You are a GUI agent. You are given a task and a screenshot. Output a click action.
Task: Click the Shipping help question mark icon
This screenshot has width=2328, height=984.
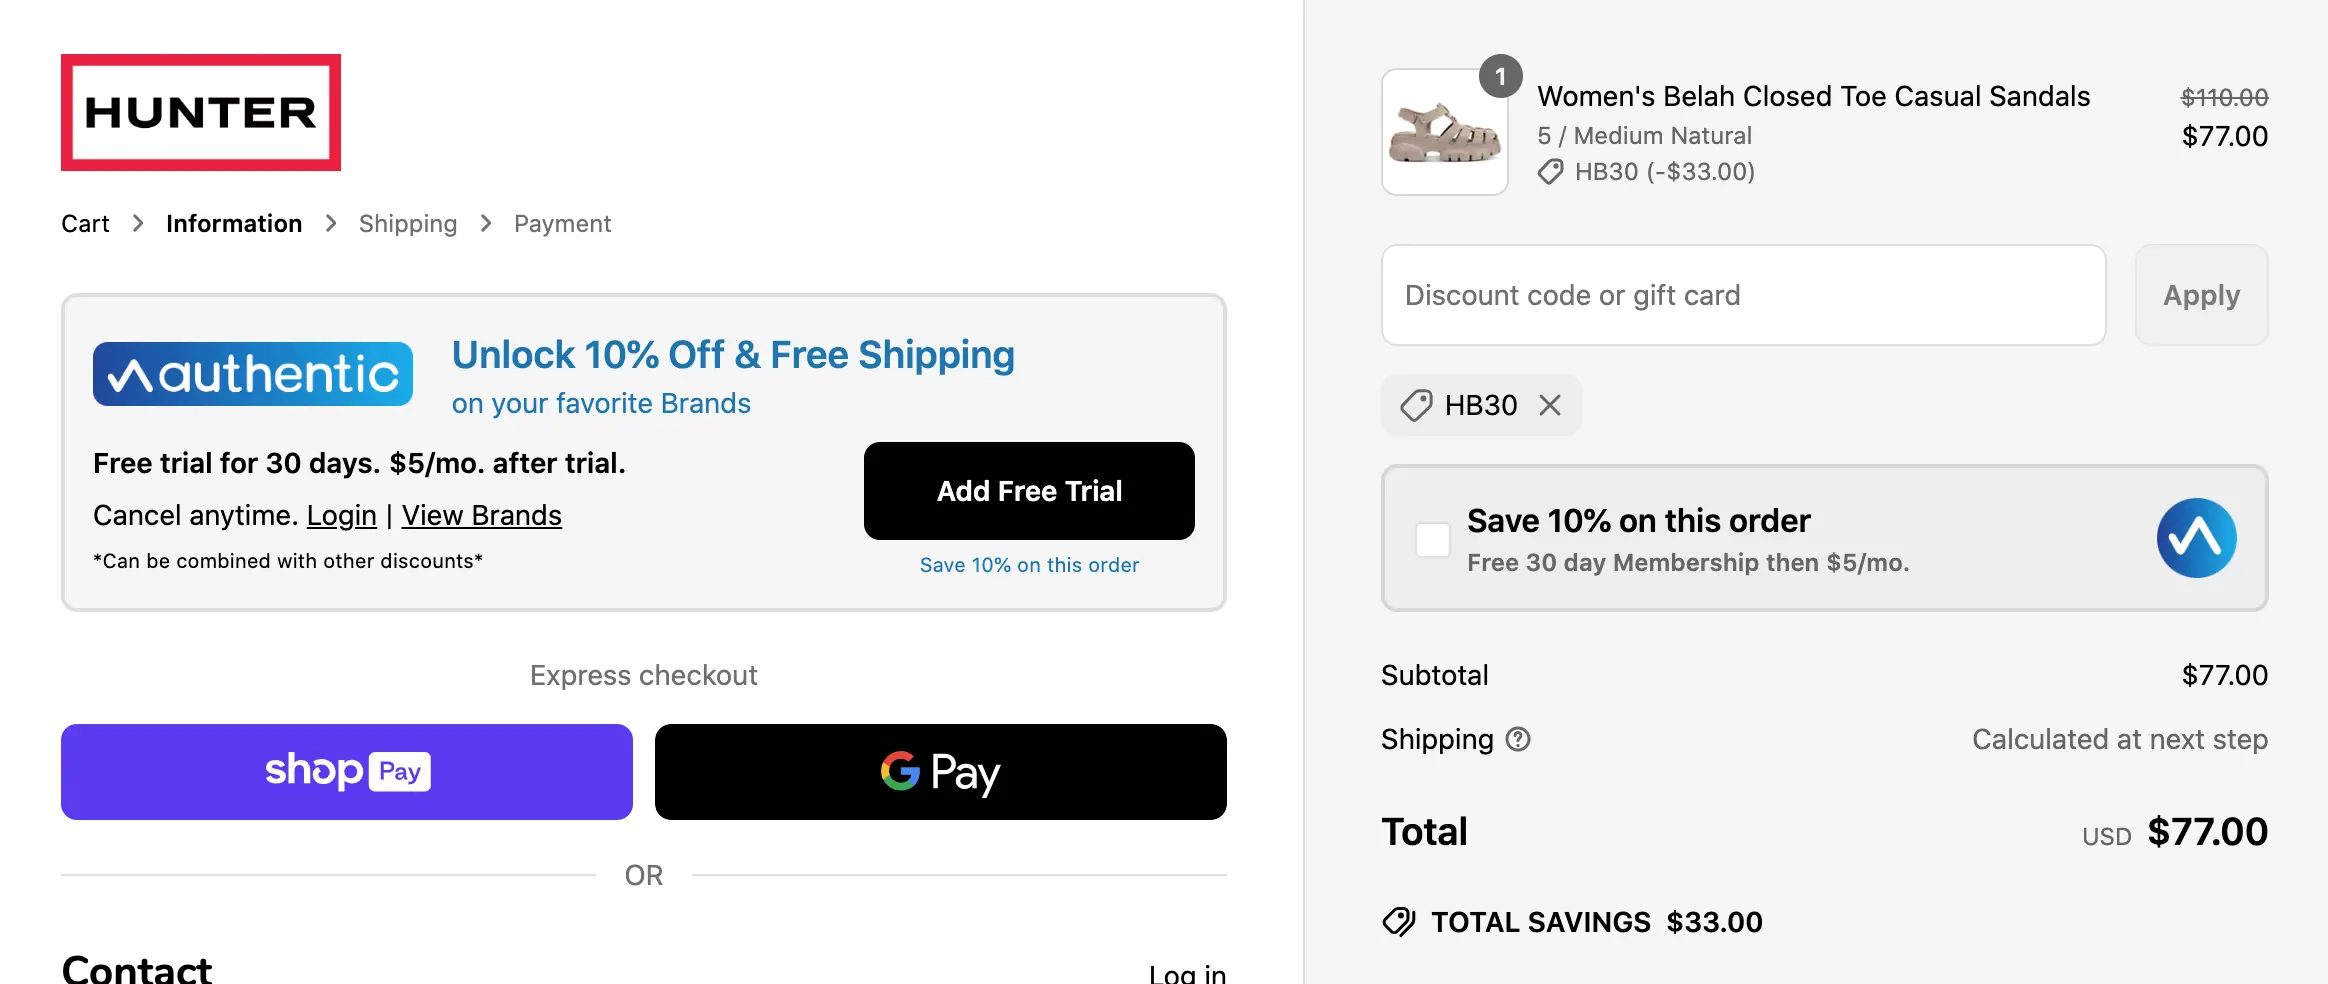[1518, 739]
